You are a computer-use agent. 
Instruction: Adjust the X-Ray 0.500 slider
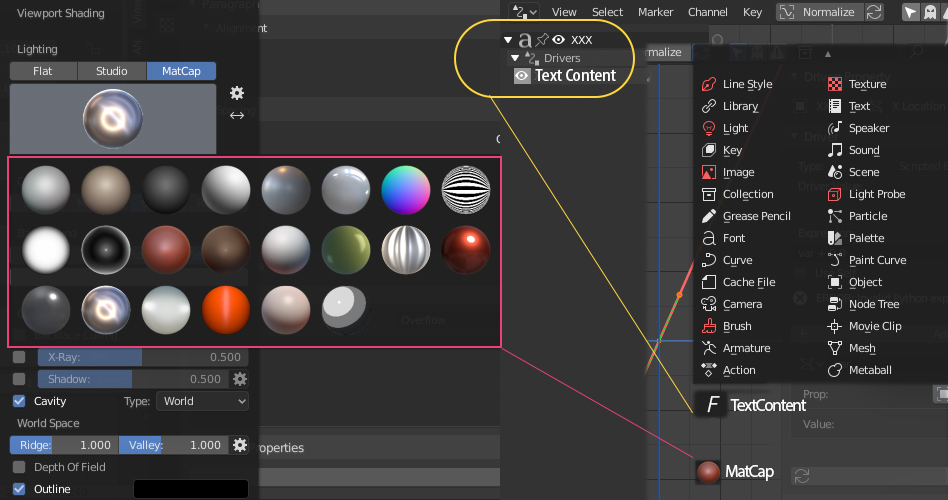143,357
